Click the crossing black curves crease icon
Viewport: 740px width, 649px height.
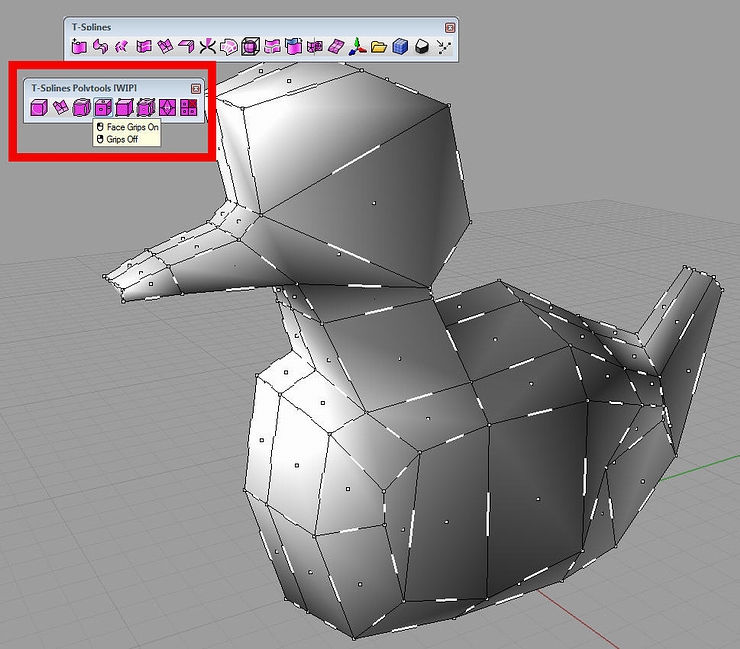[207, 47]
